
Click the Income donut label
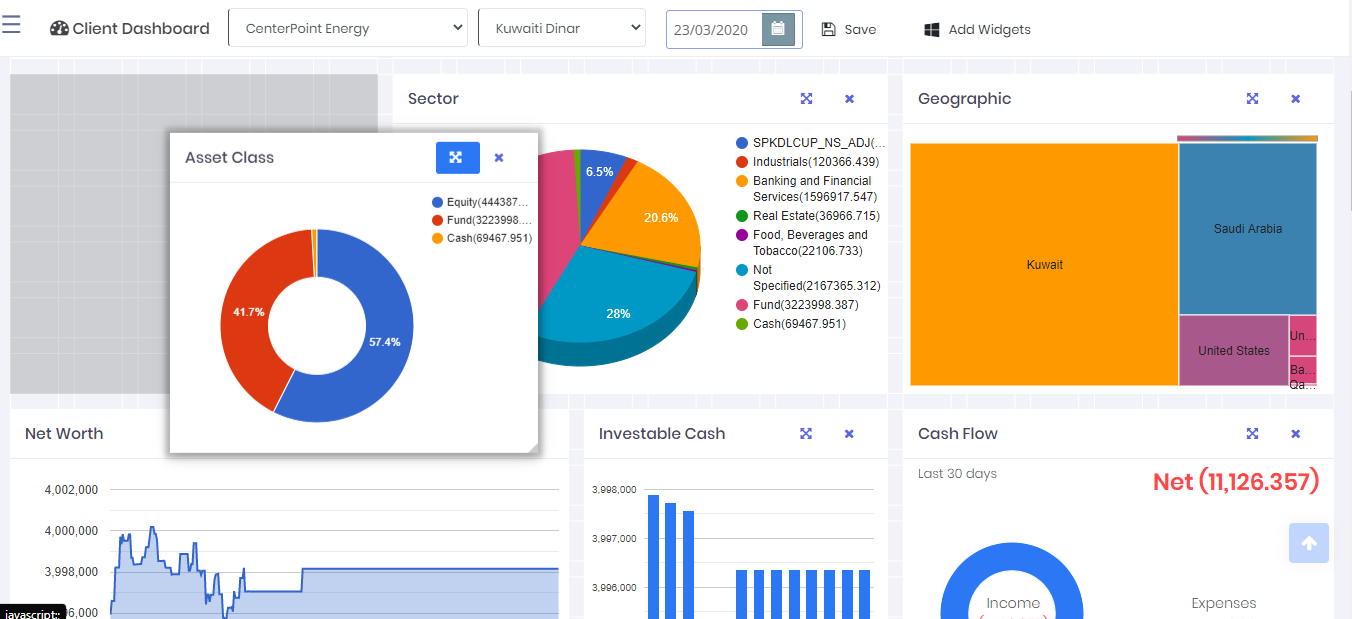coord(1013,604)
